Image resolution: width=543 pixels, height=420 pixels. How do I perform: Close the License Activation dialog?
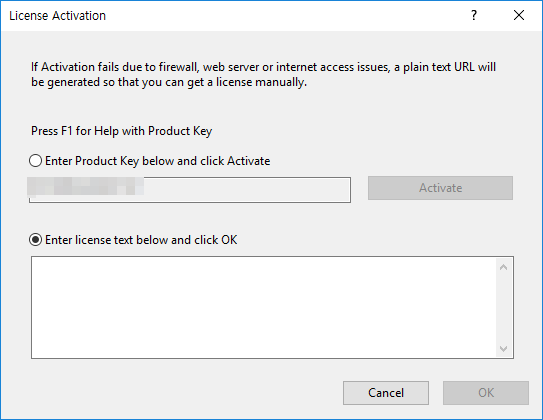point(519,15)
